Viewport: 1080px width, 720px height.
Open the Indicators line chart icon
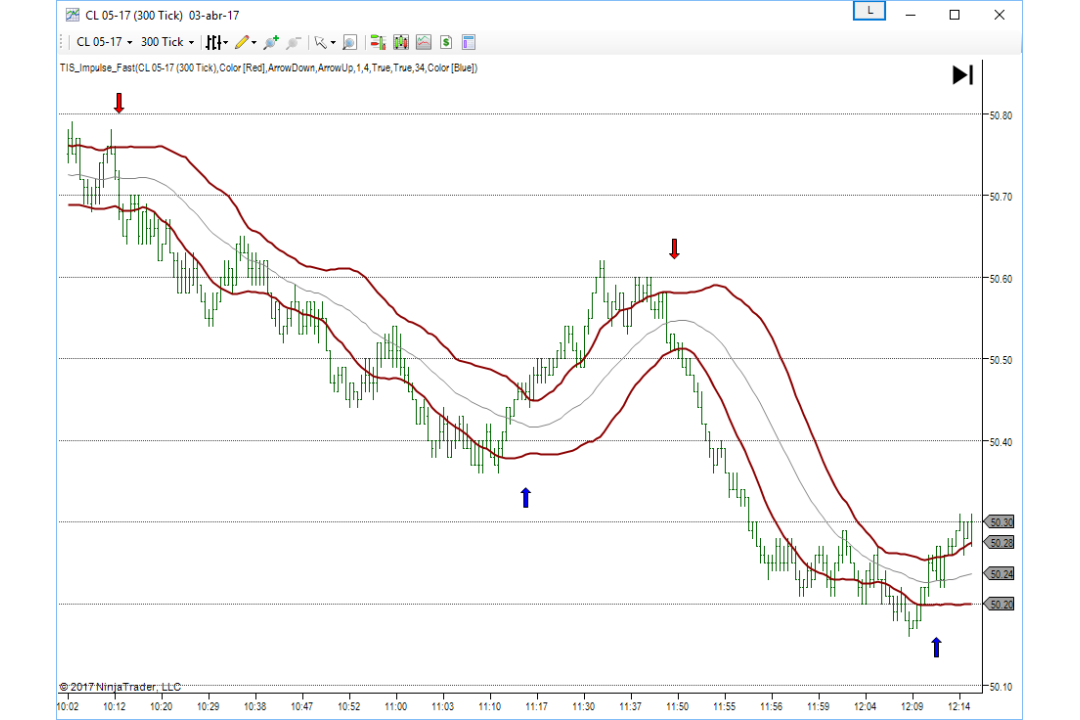tap(424, 42)
